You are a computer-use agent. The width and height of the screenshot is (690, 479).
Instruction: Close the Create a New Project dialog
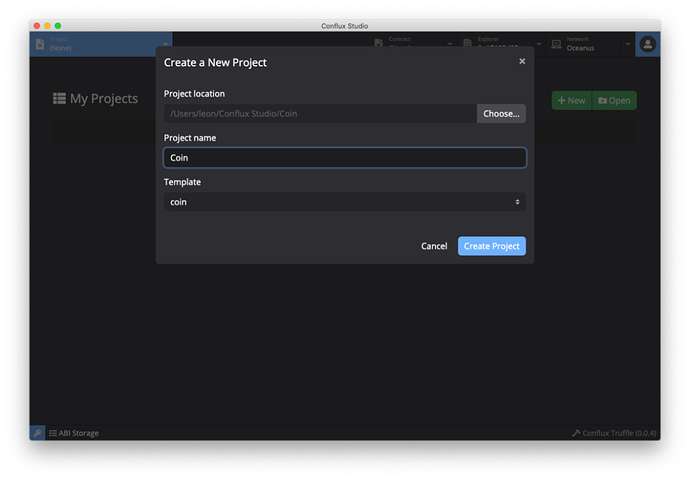tap(522, 62)
